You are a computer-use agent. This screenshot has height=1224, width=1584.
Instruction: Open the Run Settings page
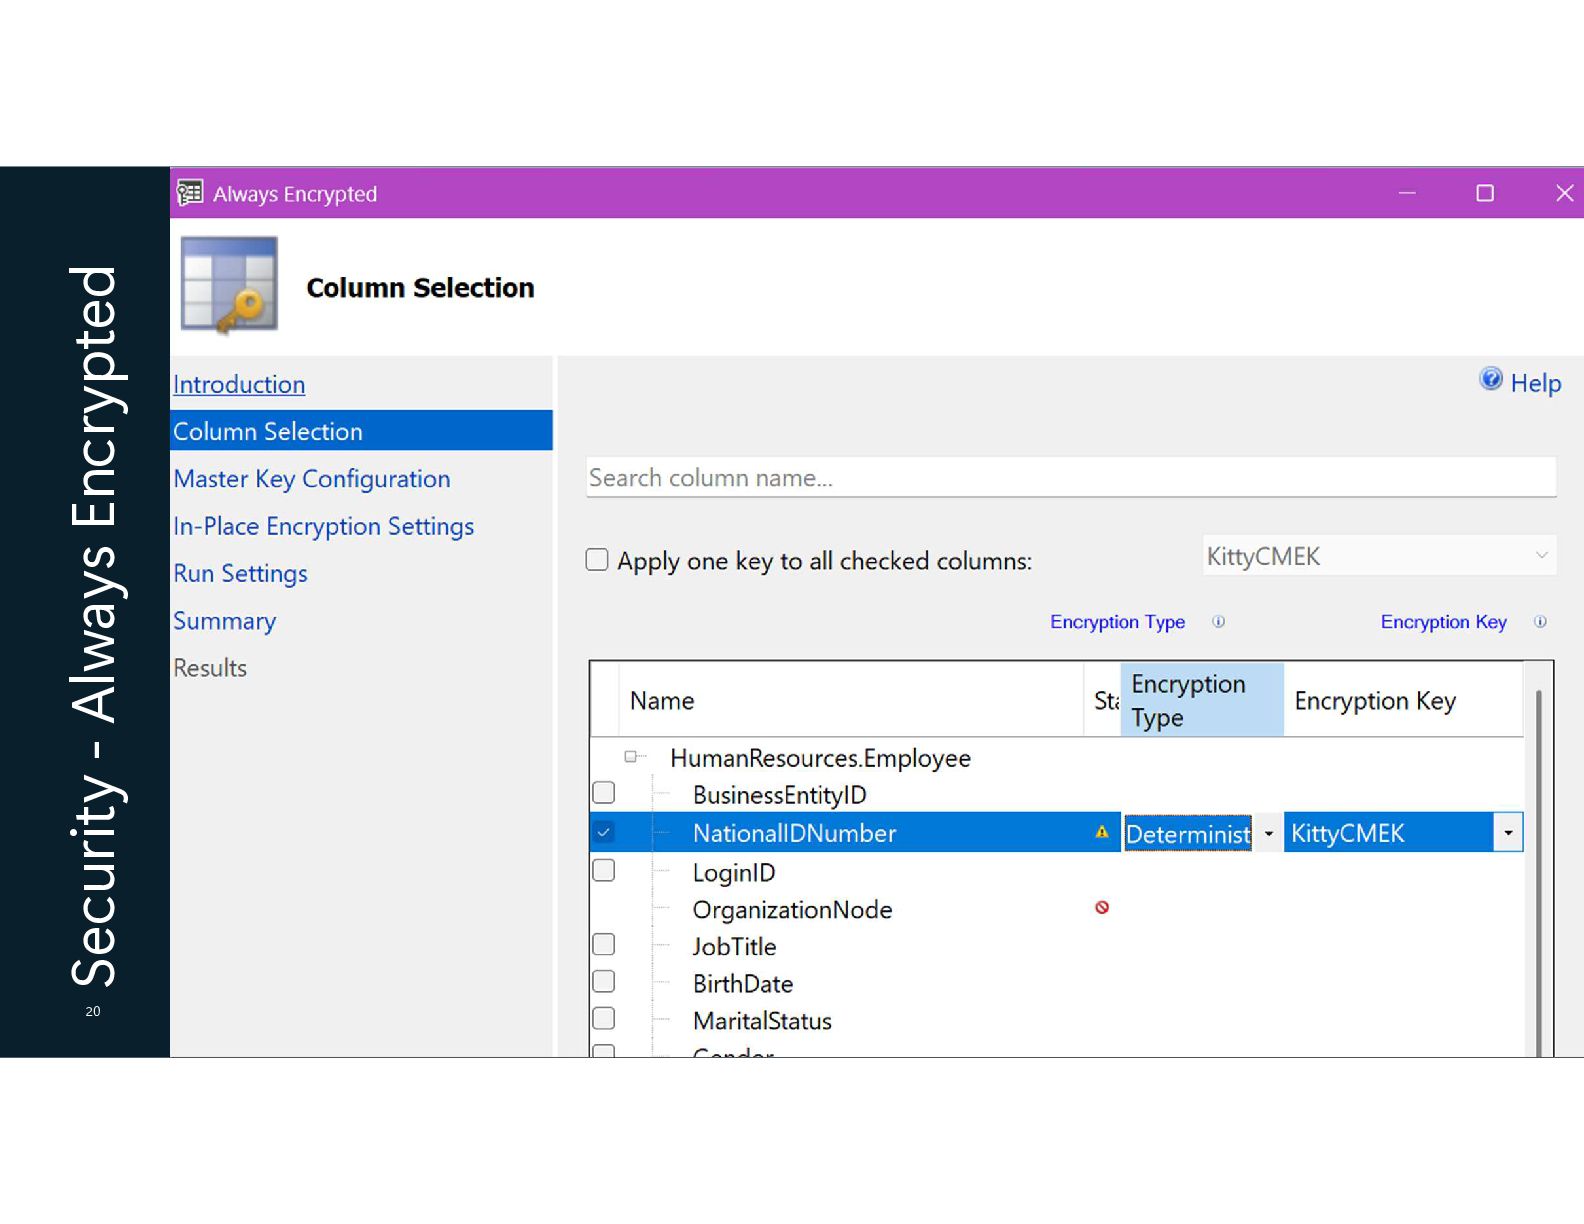click(x=240, y=574)
